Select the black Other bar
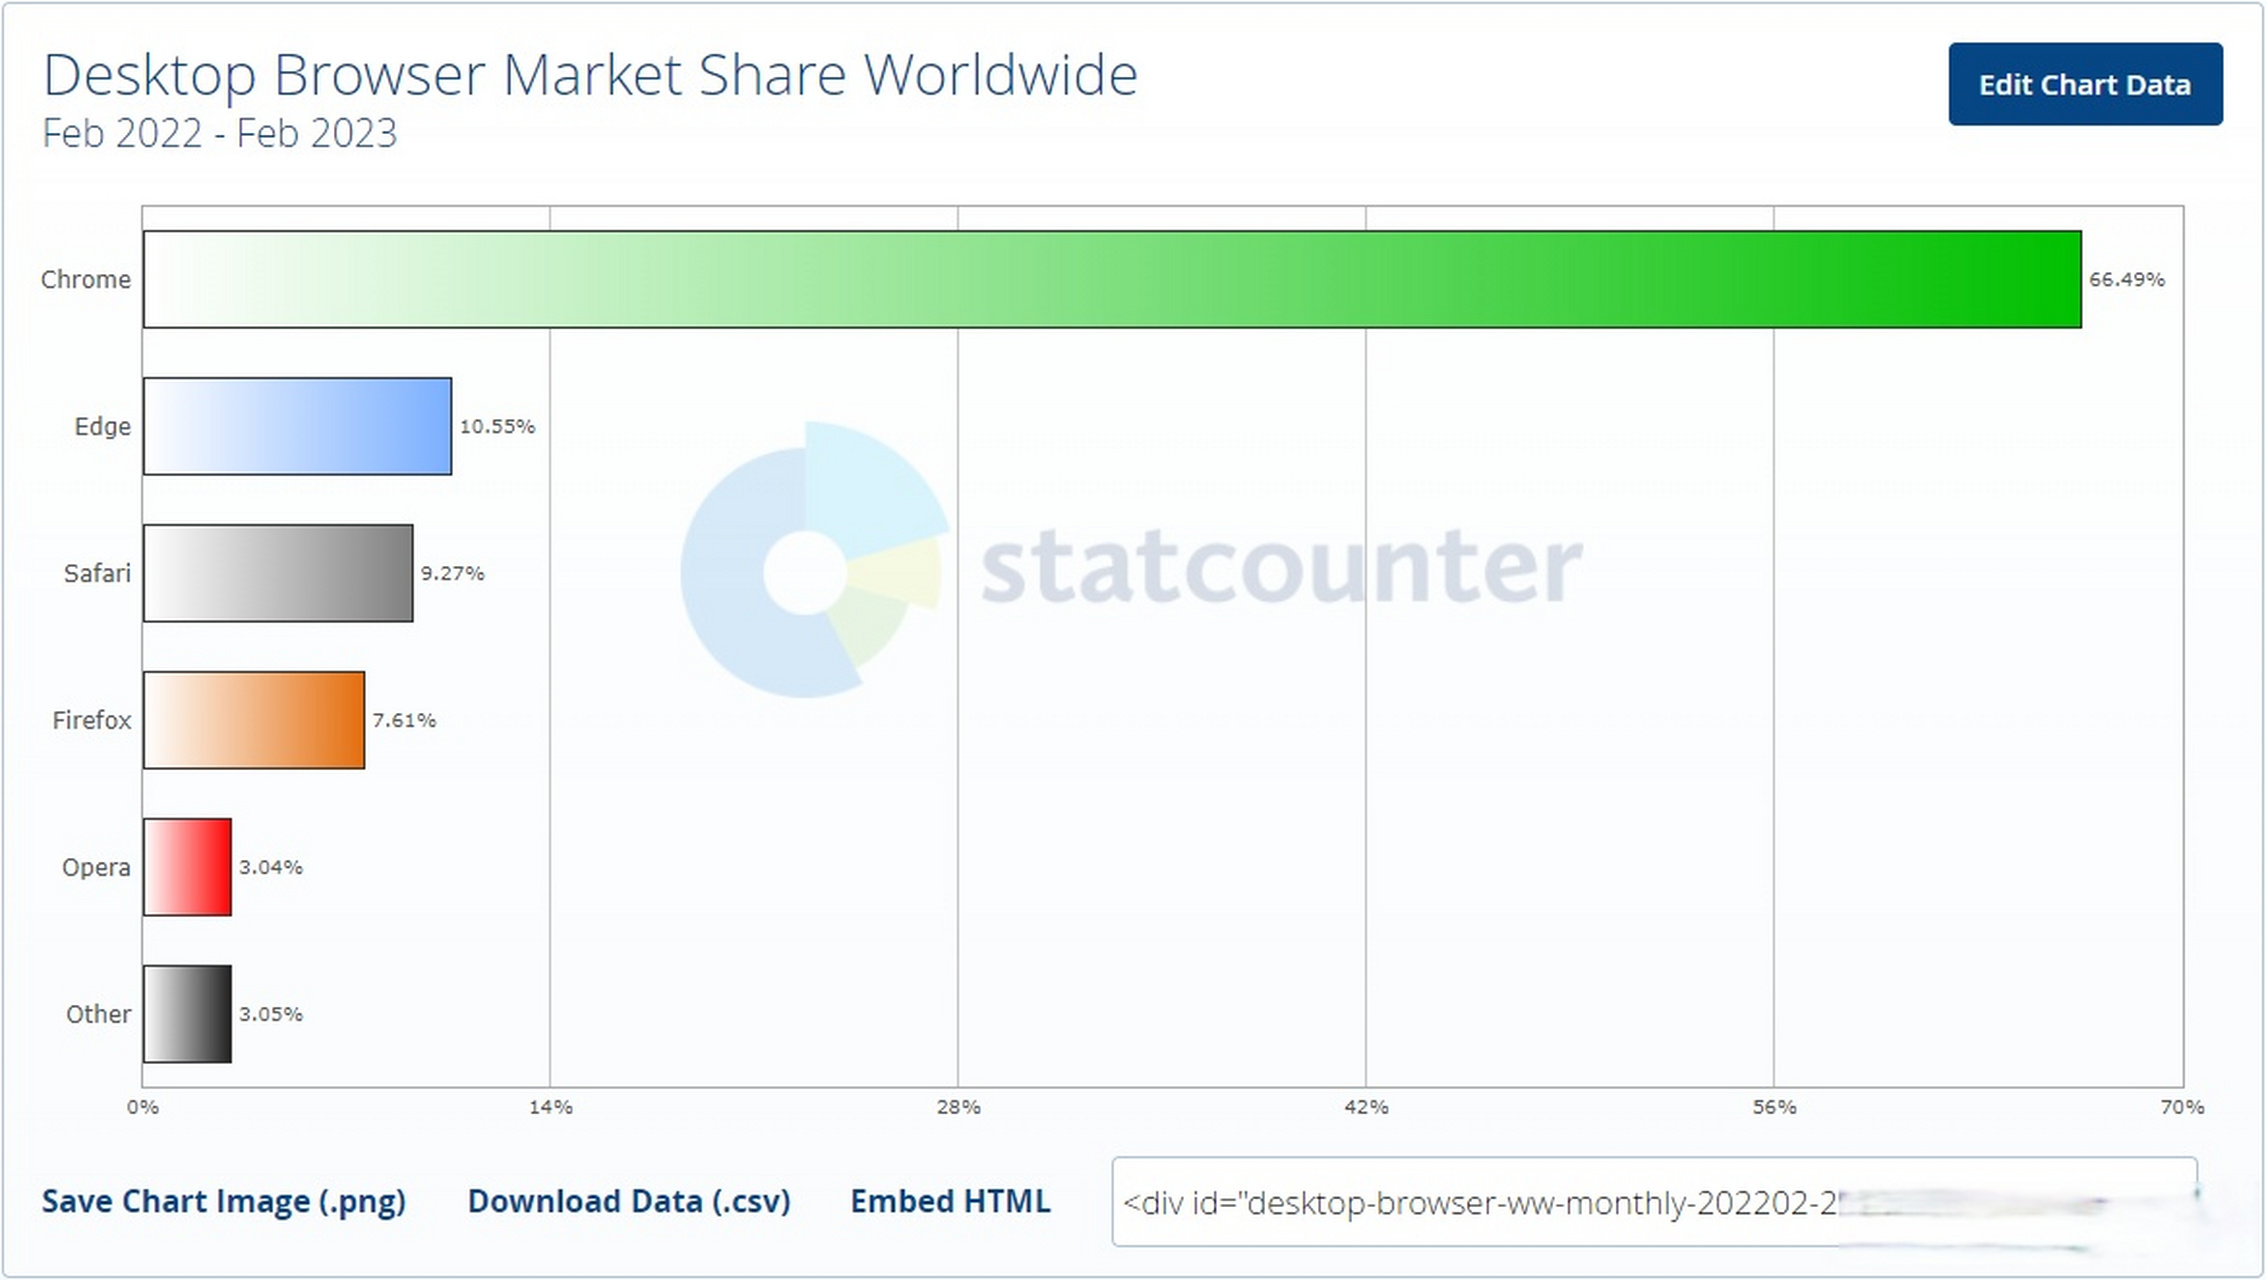The height and width of the screenshot is (1280, 2266). point(187,1014)
